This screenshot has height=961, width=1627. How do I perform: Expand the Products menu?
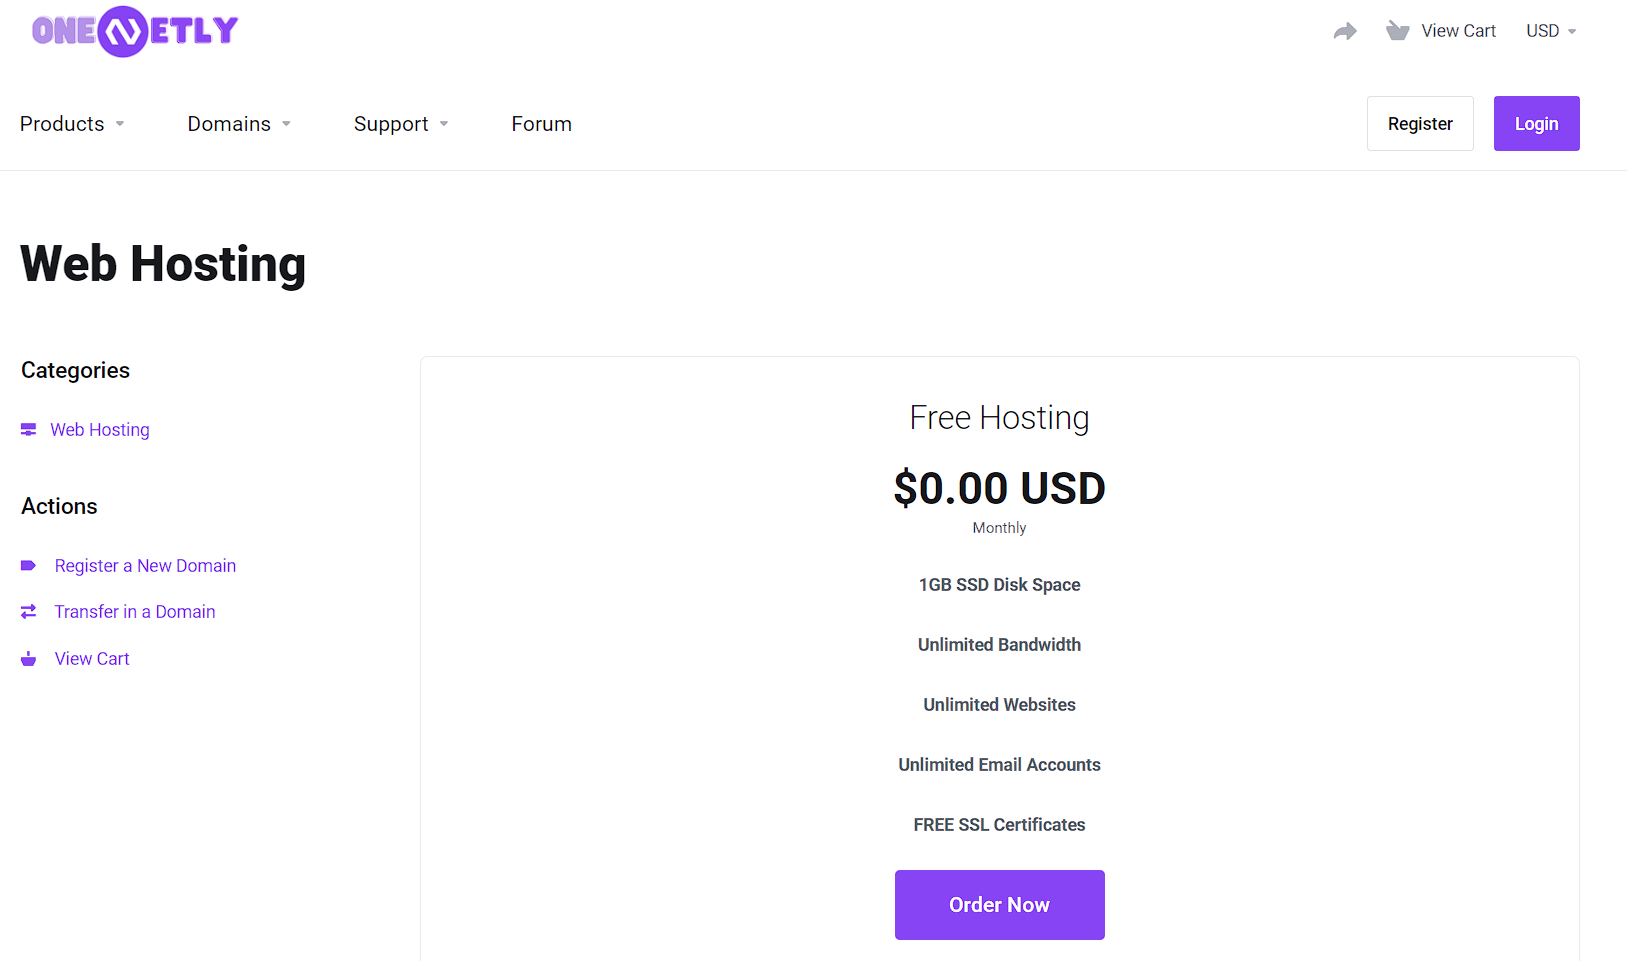[x=72, y=124]
